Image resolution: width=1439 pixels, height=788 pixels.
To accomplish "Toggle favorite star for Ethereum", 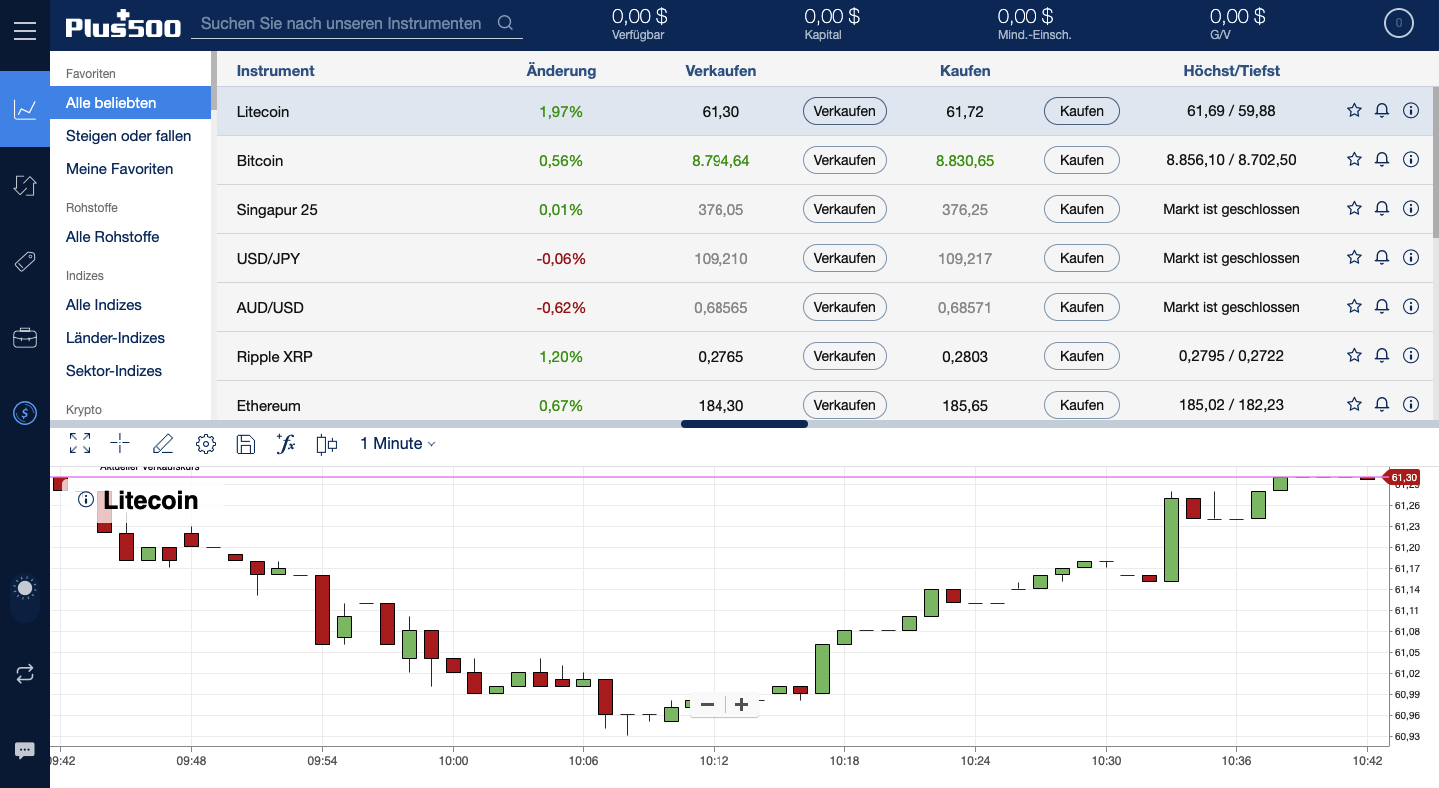I will coord(1354,405).
